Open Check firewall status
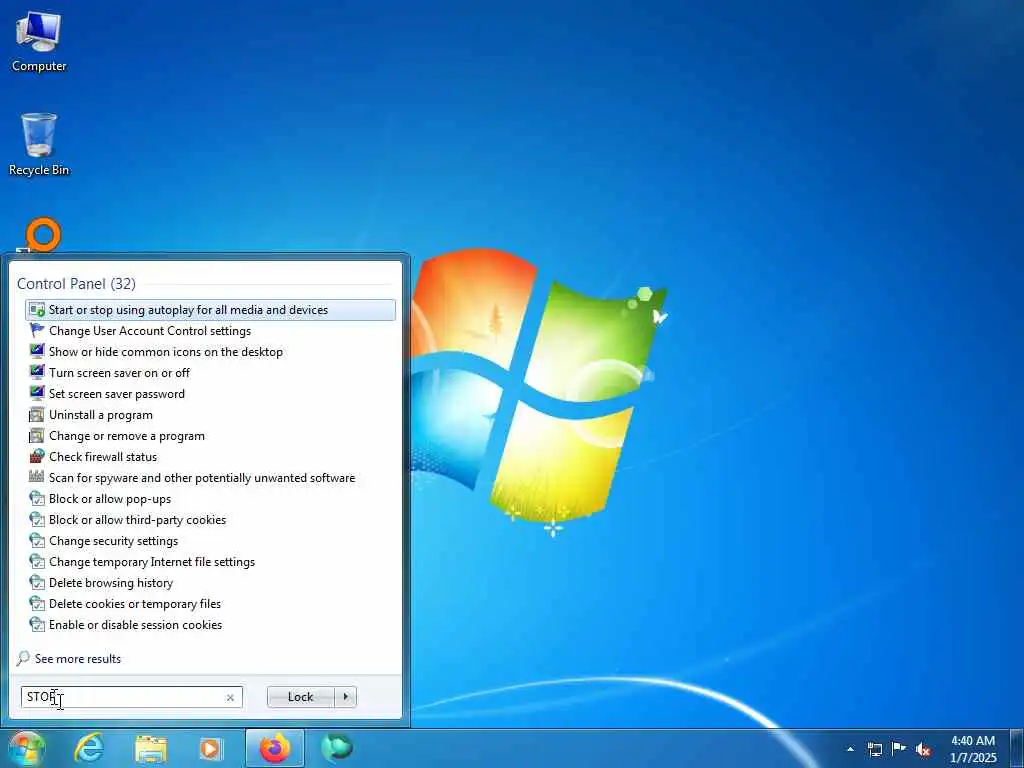 [210, 456]
